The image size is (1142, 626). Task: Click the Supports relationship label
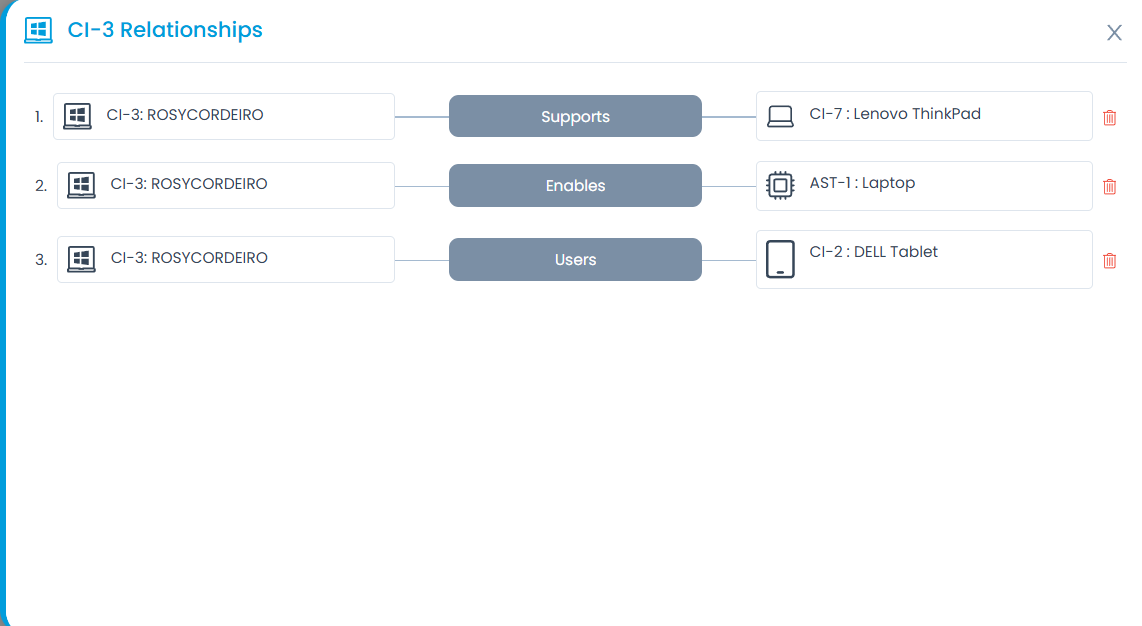[575, 117]
